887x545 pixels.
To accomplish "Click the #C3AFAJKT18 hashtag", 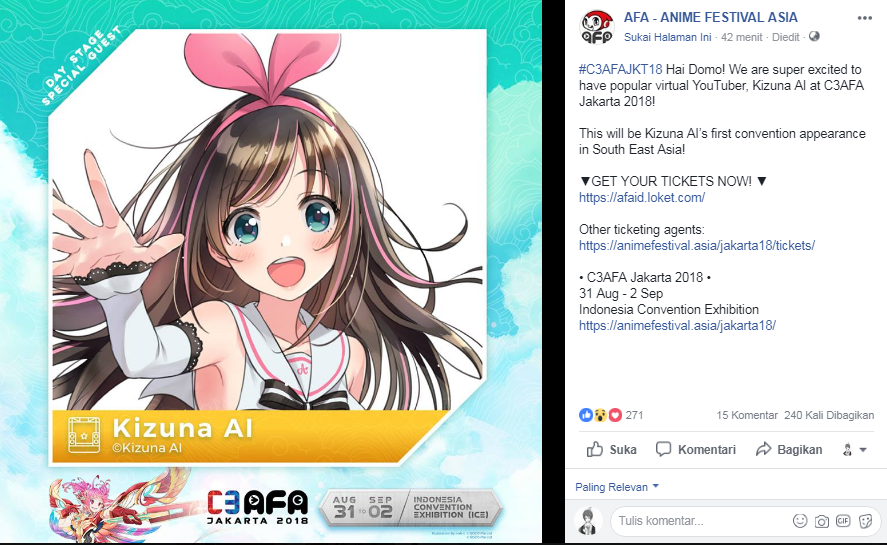I will click(x=620, y=70).
